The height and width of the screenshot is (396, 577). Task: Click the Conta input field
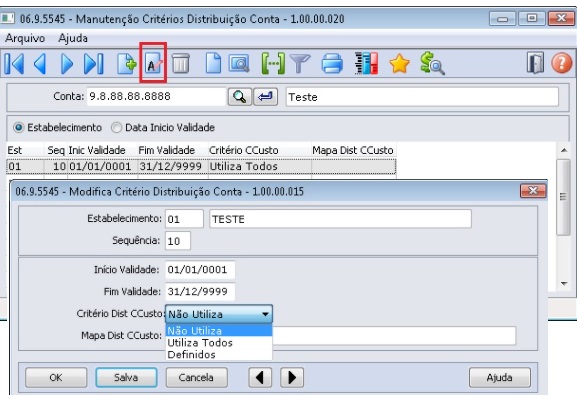tap(156, 97)
